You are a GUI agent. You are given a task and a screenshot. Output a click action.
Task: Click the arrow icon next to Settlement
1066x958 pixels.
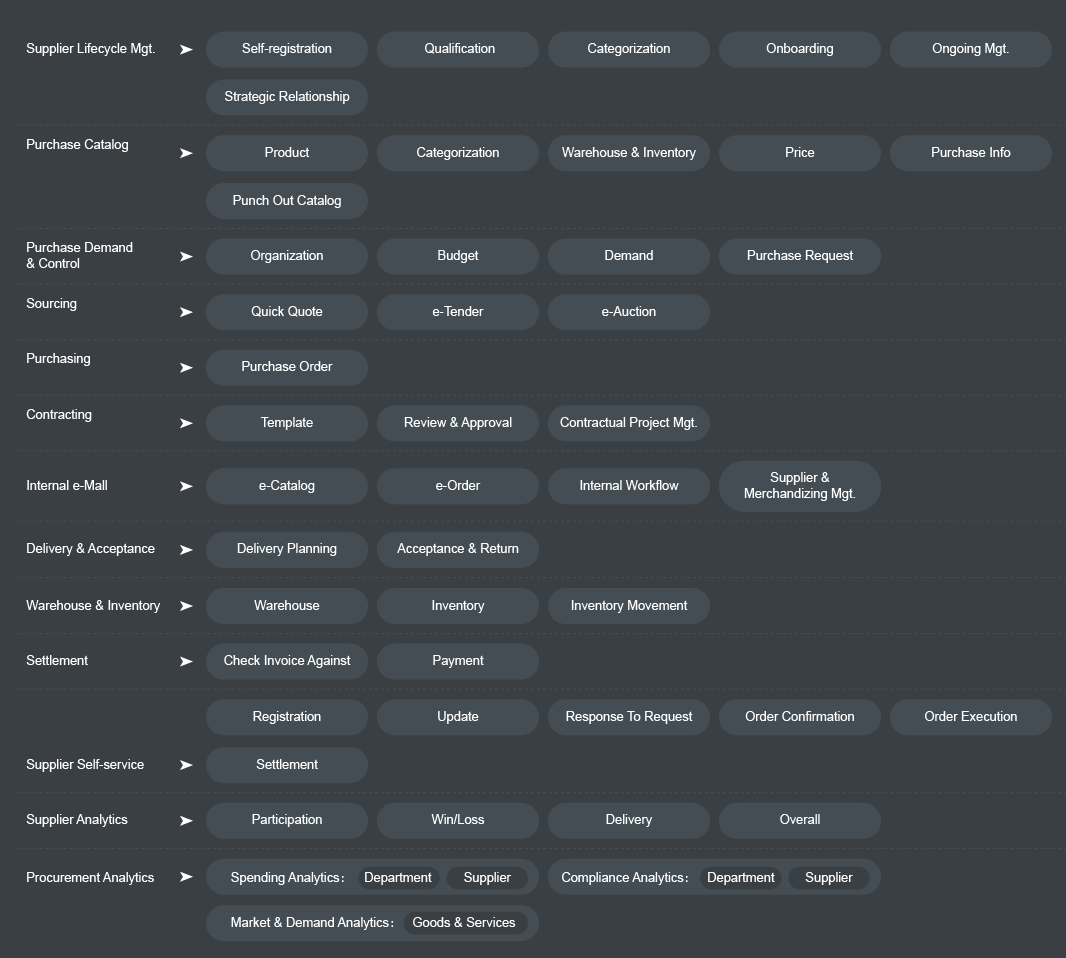186,662
